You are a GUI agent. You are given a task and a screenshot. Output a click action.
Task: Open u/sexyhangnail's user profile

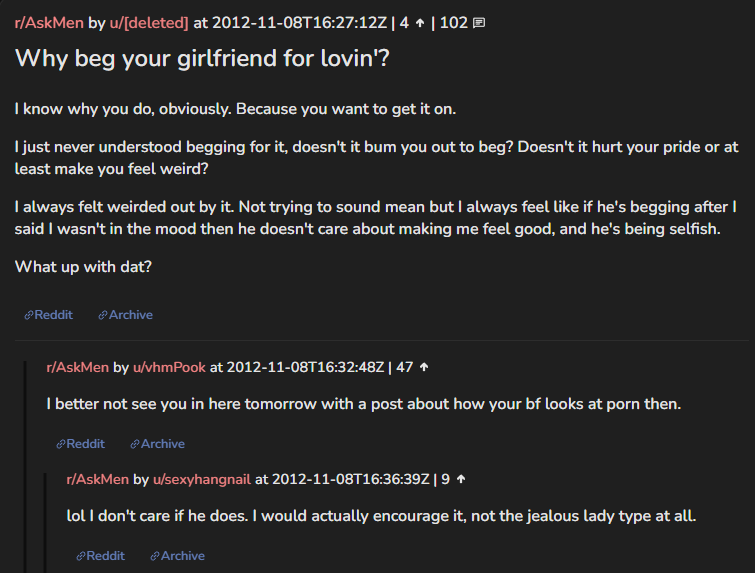coord(202,479)
